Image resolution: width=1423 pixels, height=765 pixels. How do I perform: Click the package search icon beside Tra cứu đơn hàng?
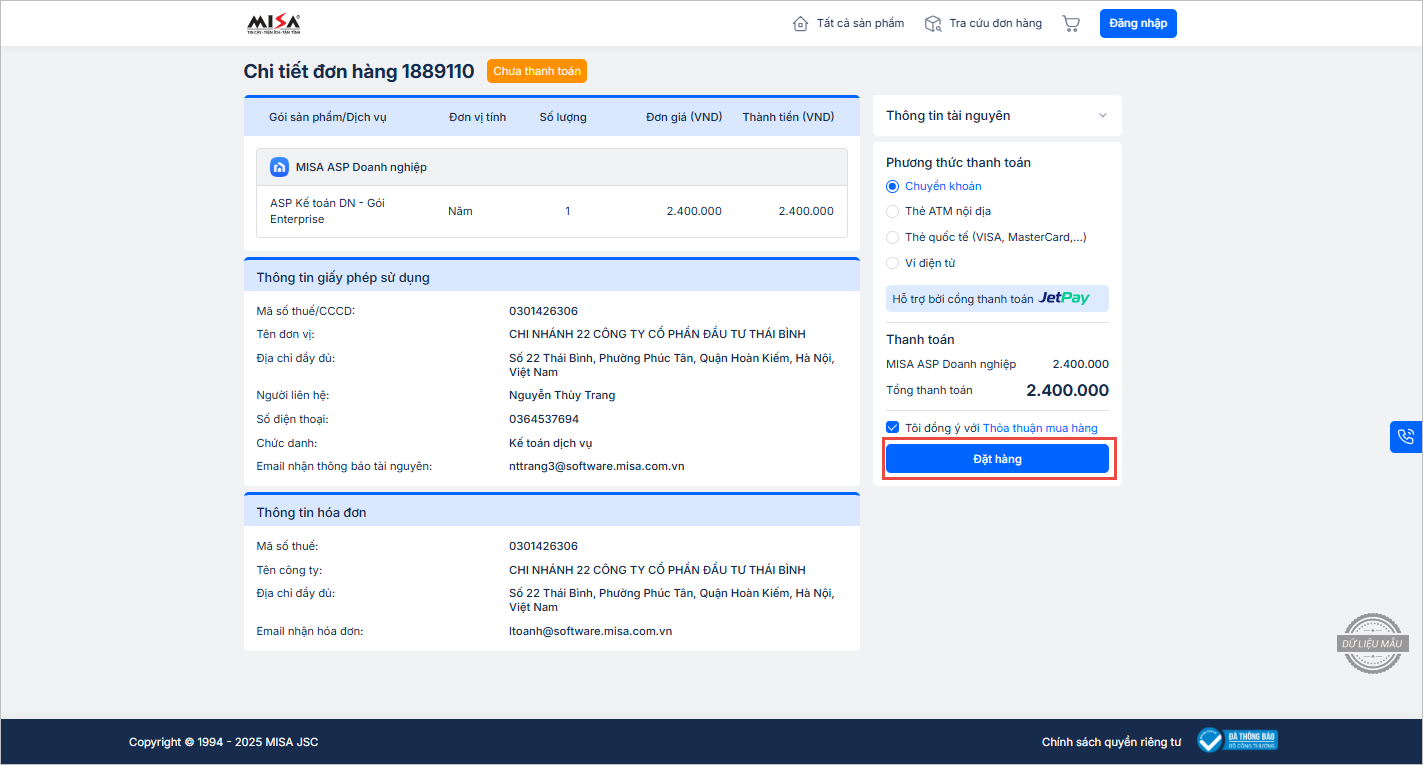point(933,24)
